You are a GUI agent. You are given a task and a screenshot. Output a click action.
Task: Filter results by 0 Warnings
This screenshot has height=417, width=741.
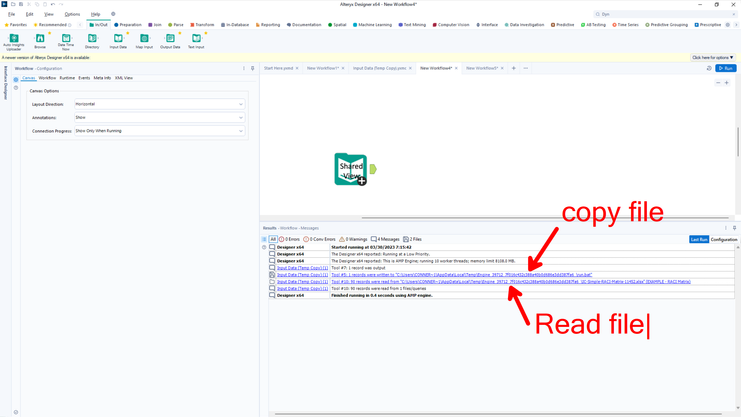353,239
